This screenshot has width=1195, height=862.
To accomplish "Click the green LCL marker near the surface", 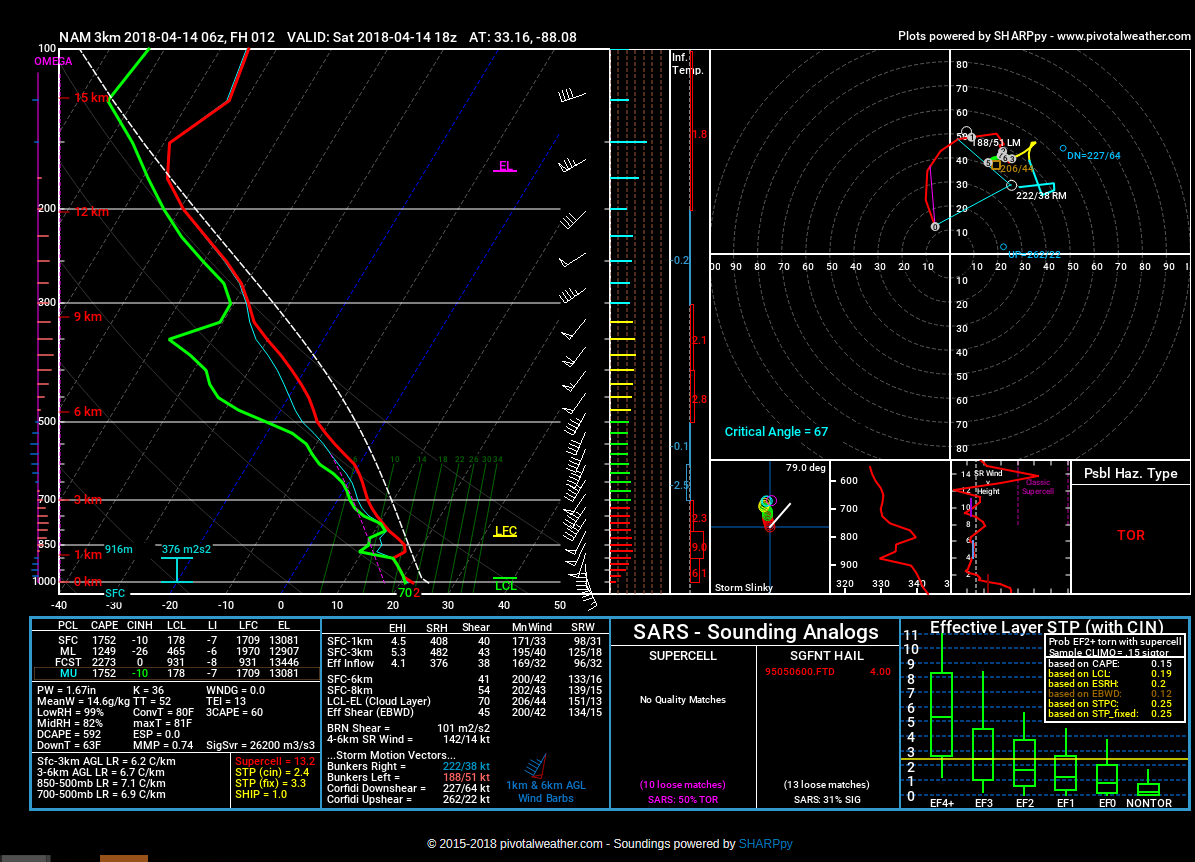I will [x=506, y=584].
